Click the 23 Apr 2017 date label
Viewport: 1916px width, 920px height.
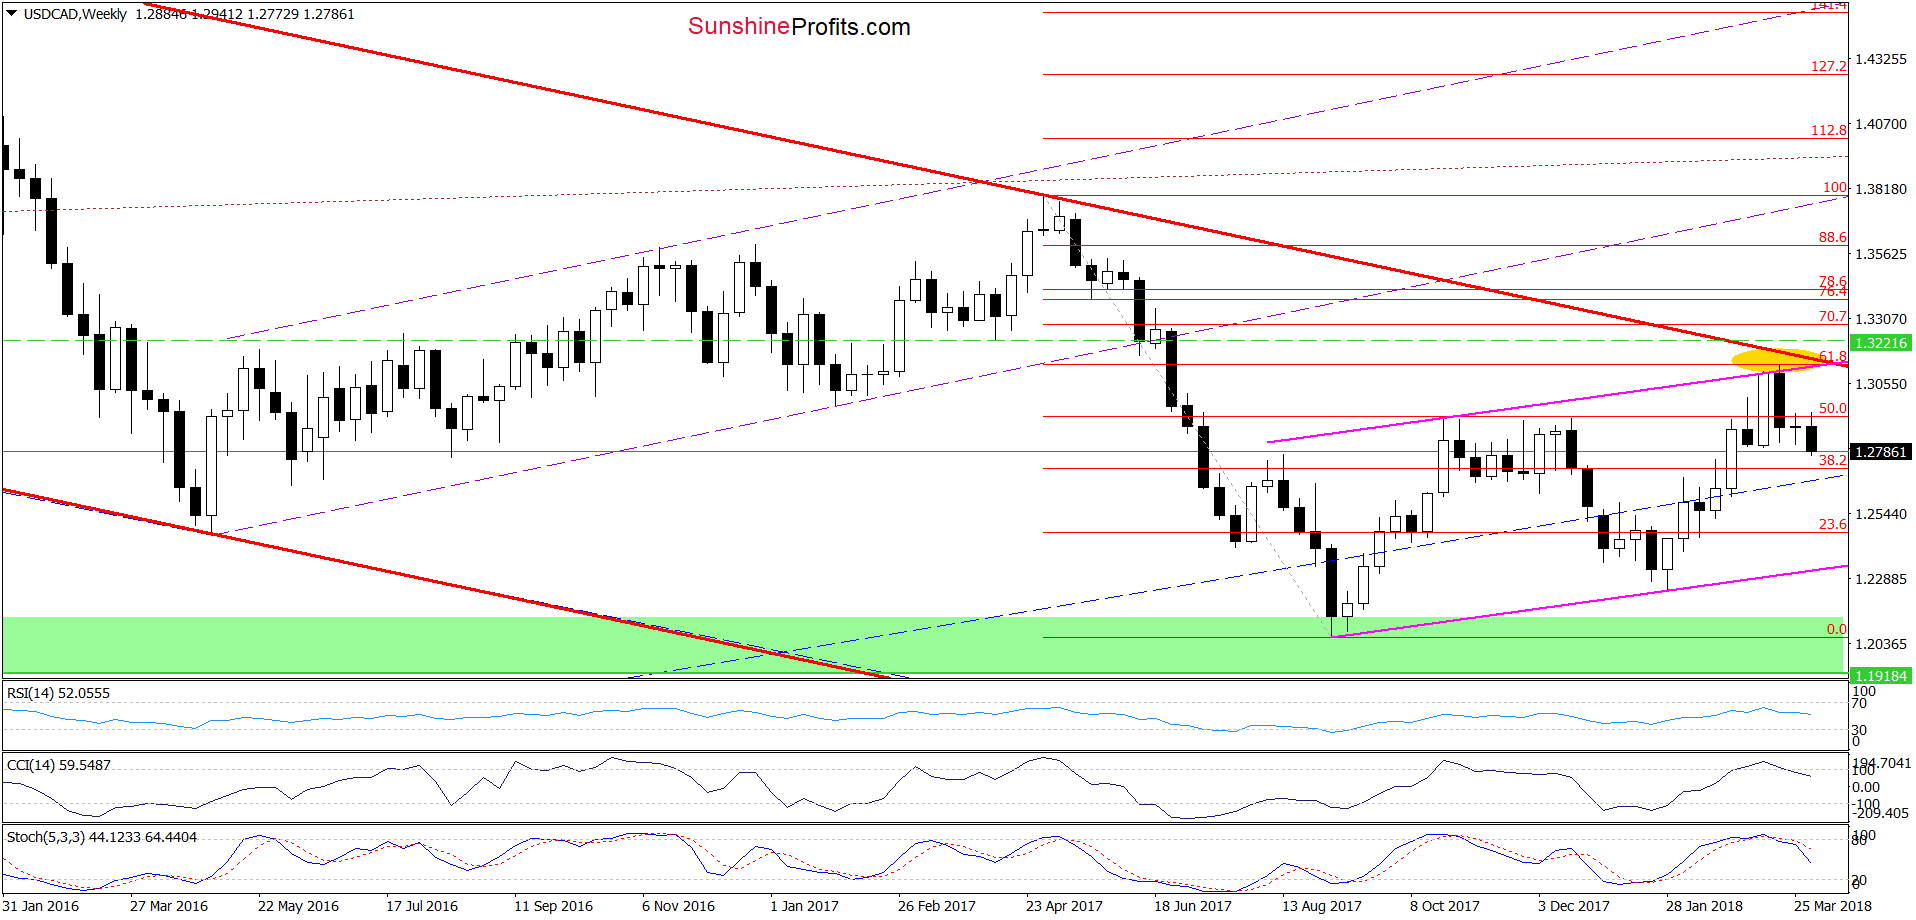(x=1064, y=906)
